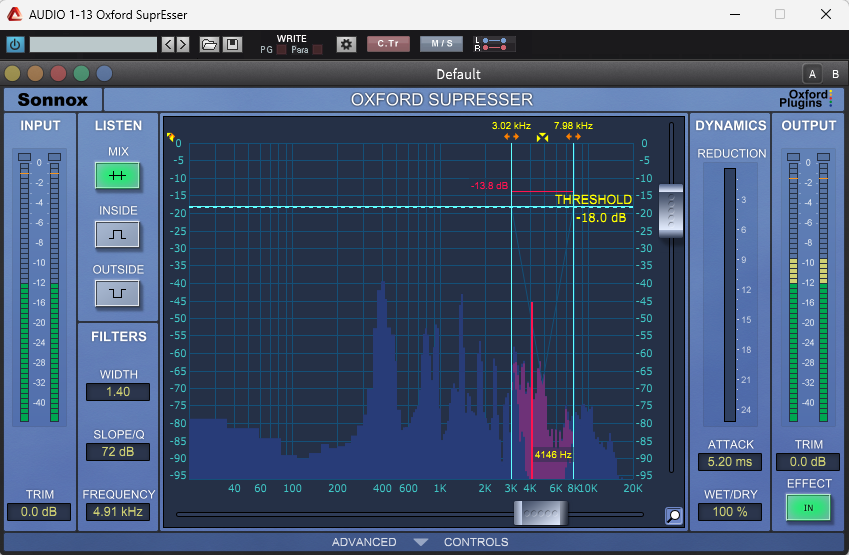This screenshot has width=849, height=555.
Task: Click the WET/DRY 100 % field
Action: pyautogui.click(x=730, y=512)
